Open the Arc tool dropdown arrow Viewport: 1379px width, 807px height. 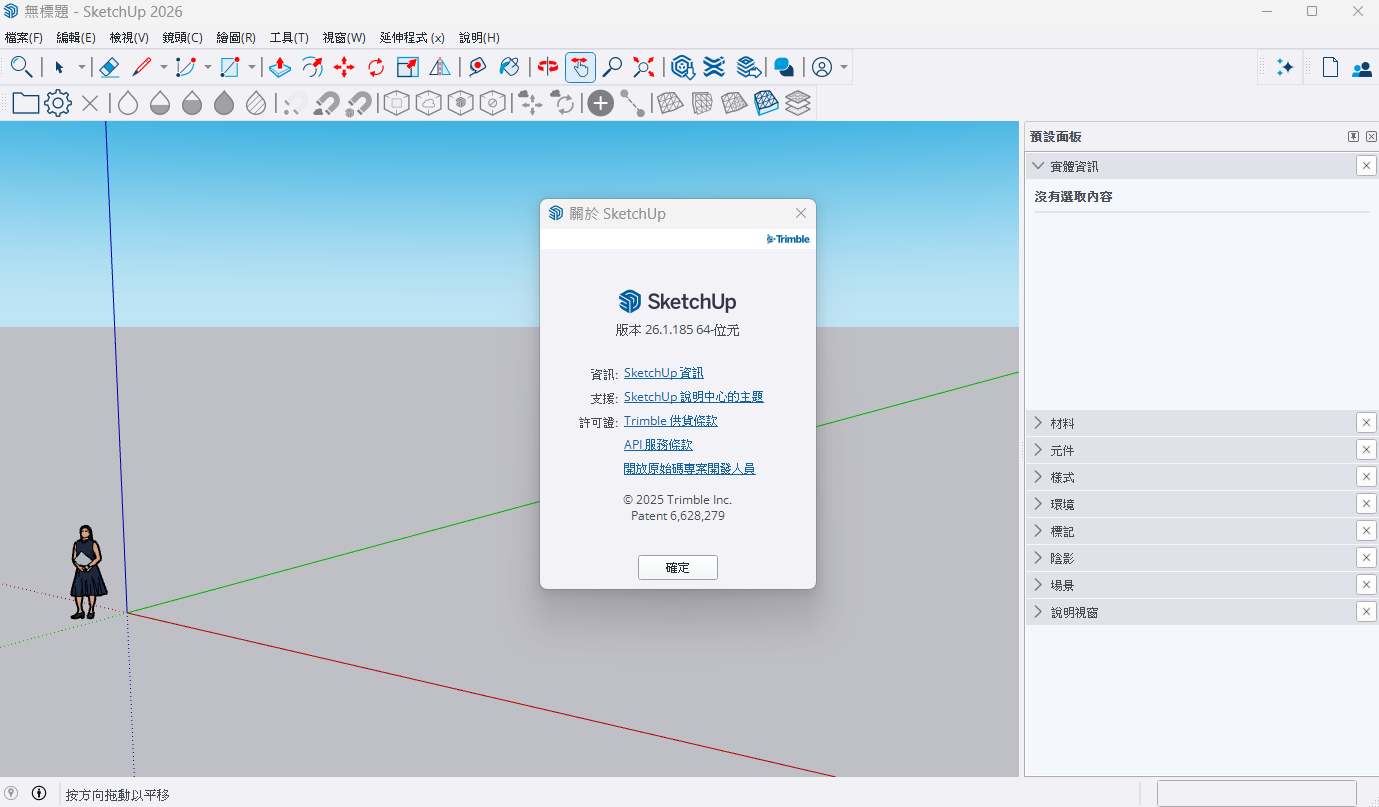[x=207, y=68]
